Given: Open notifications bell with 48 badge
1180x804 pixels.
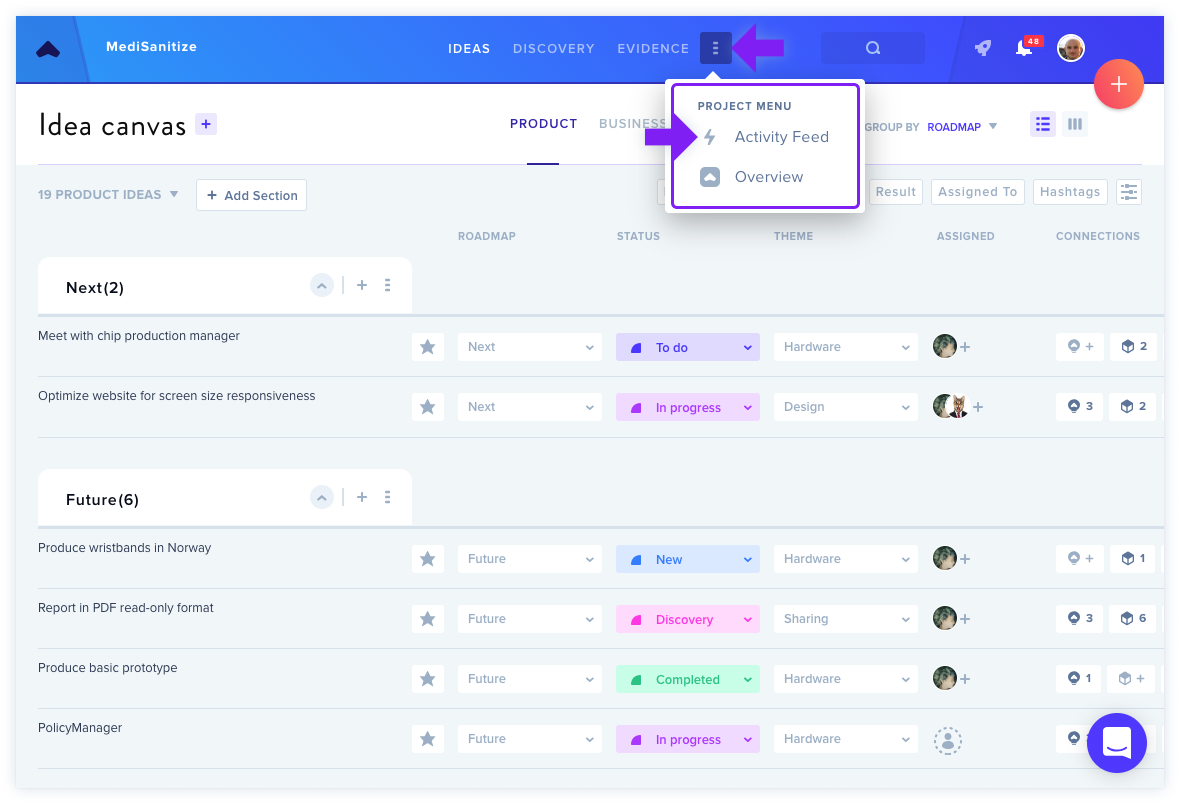Looking at the screenshot, I should [x=1024, y=48].
